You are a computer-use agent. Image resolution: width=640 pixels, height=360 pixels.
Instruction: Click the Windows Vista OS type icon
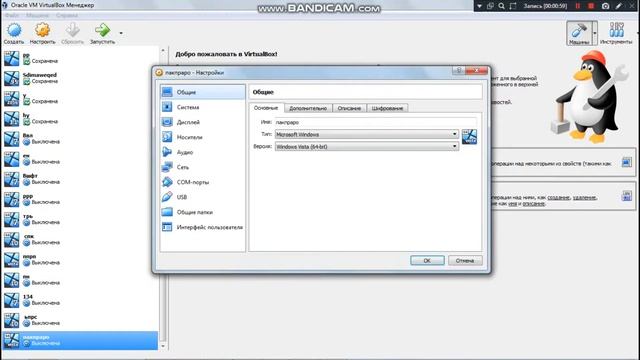469,137
